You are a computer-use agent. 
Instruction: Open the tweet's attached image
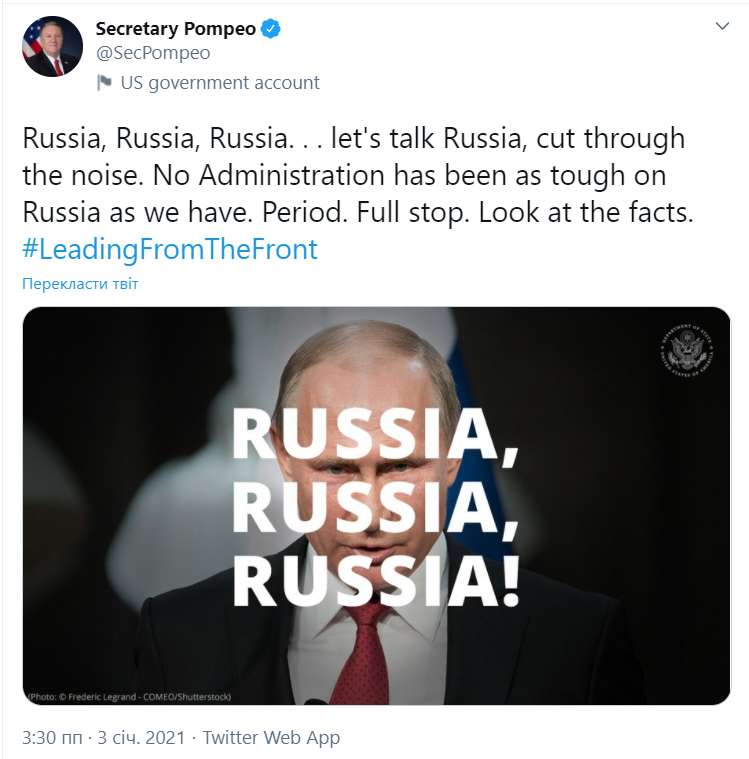point(376,505)
